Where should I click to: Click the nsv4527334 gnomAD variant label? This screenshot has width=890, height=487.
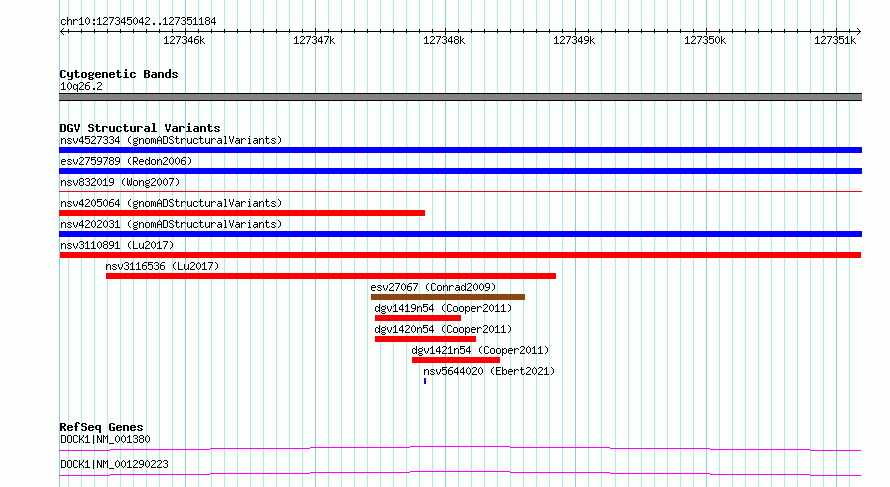pos(171,140)
